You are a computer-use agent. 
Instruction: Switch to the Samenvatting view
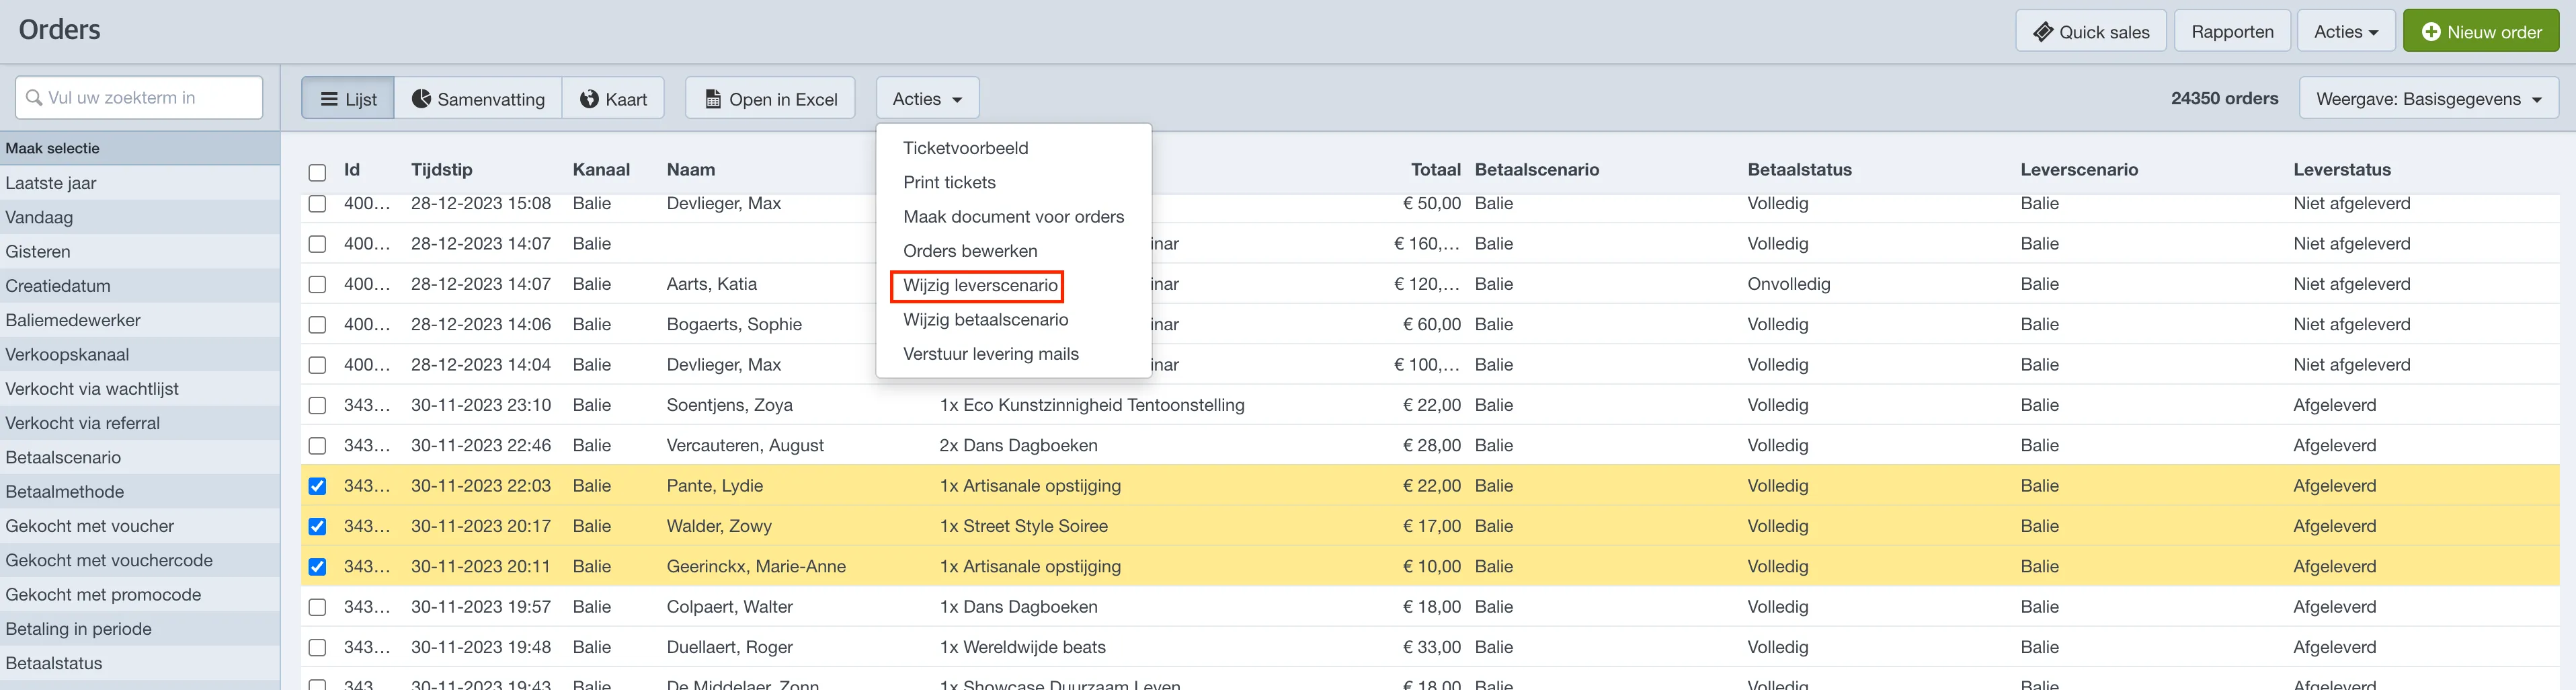click(x=478, y=98)
